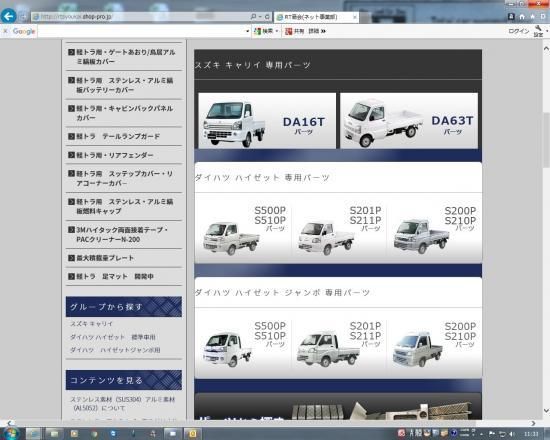Open 軽トラ用・リアフェンダー category
The image size is (550, 440).
pos(124,155)
